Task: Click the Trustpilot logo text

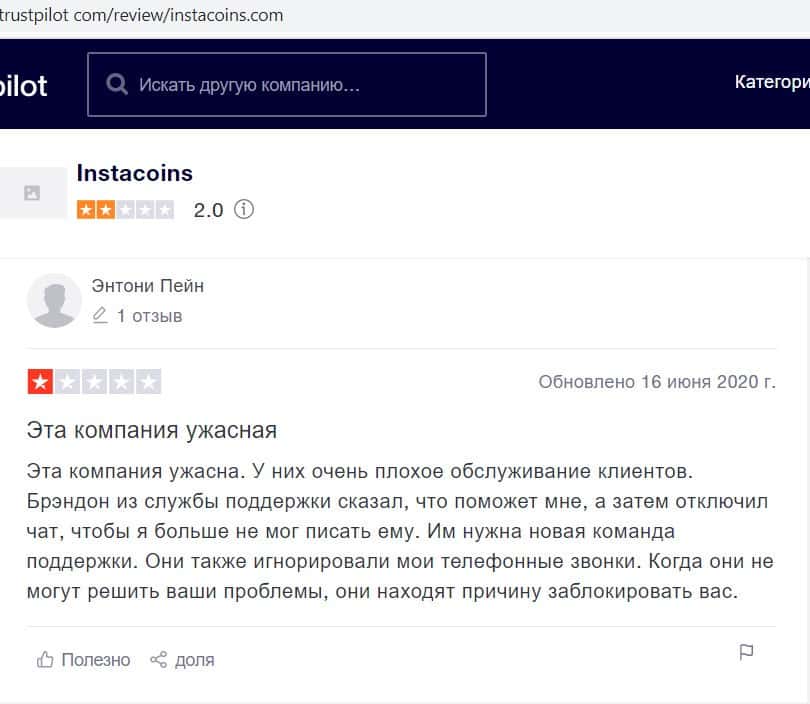Action: [23, 85]
